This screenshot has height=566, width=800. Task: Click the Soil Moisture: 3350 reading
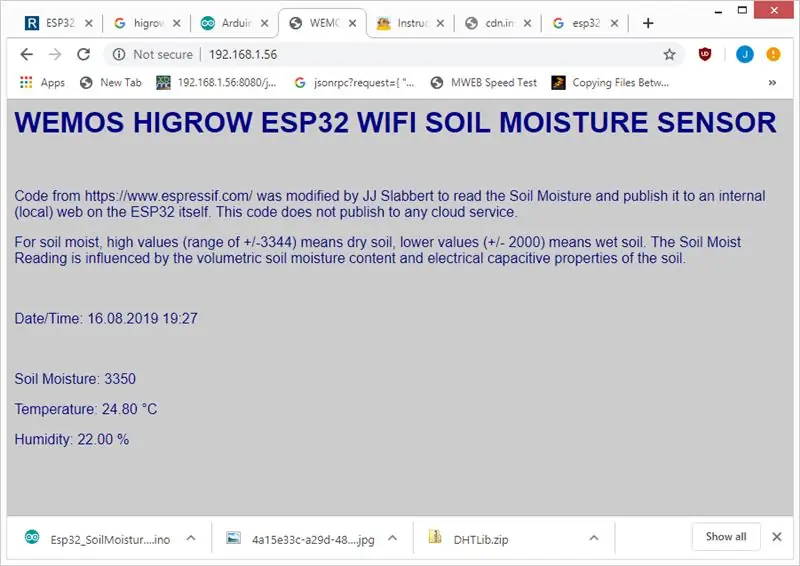click(x=75, y=379)
